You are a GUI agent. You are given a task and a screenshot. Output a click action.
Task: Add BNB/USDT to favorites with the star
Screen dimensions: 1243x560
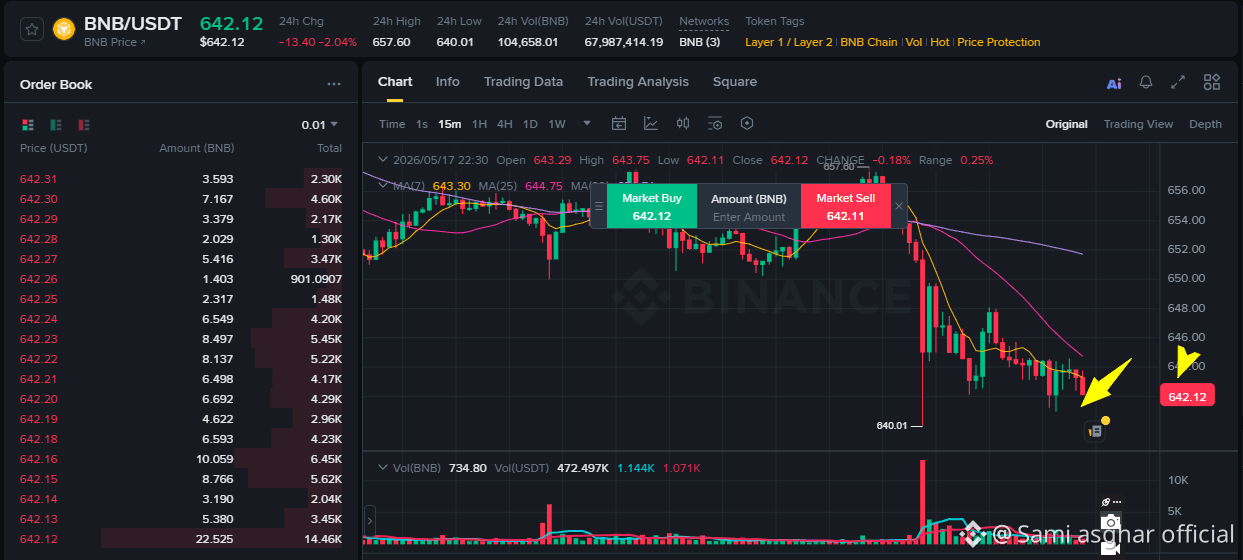pos(33,29)
